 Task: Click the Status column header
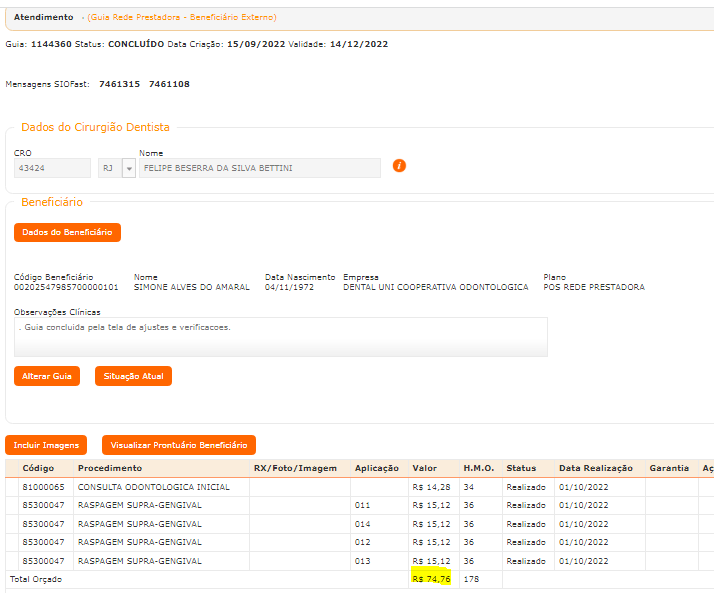click(x=521, y=468)
